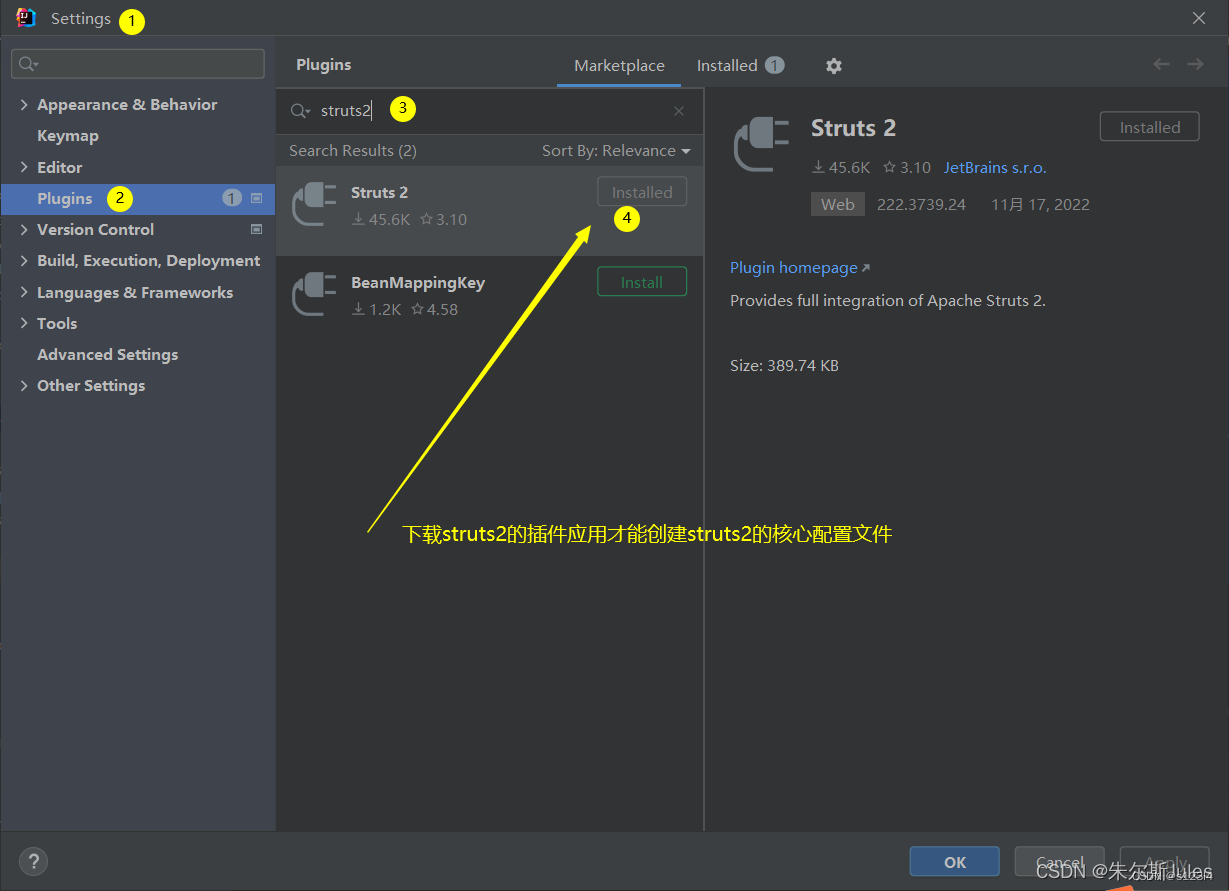Click the Size: 389.74 KB text
The image size is (1229, 891).
[784, 366]
